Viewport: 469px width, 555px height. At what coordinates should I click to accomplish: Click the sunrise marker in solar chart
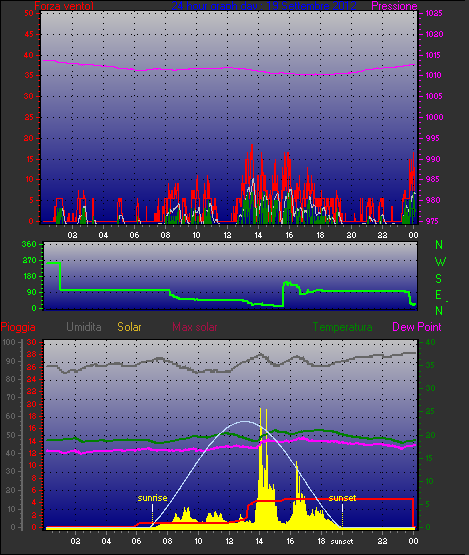pos(152,498)
